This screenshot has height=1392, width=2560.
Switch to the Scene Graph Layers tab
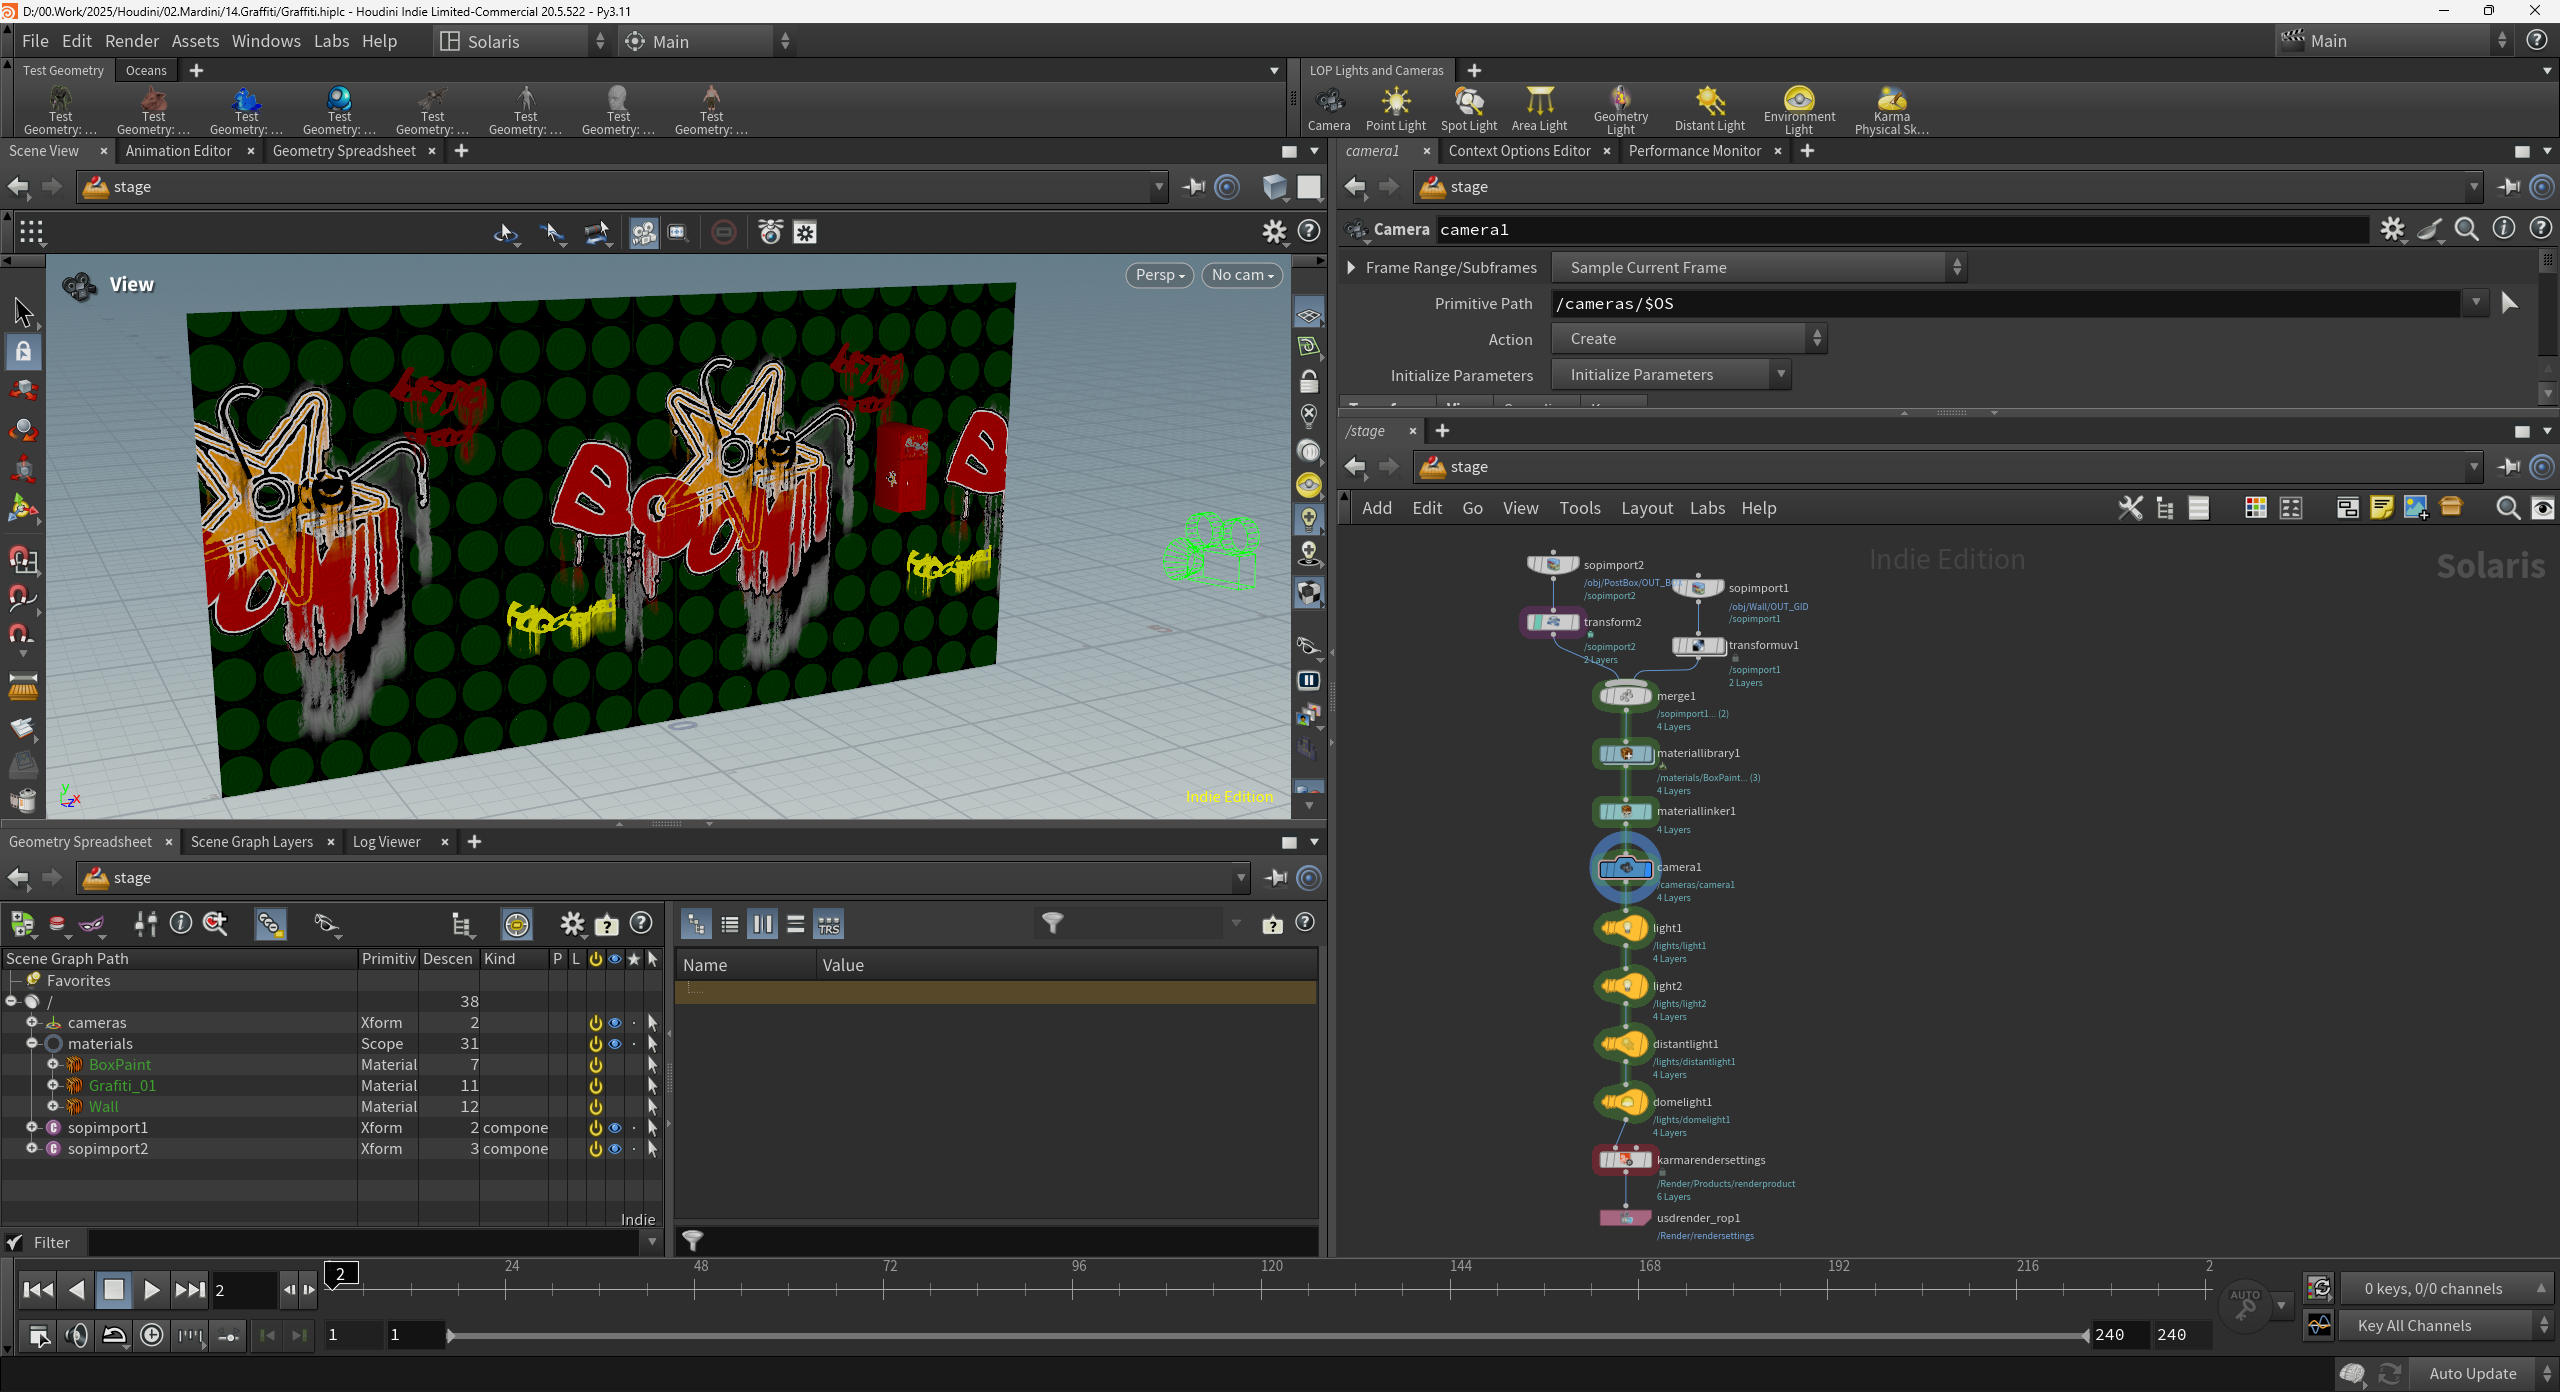[251, 842]
